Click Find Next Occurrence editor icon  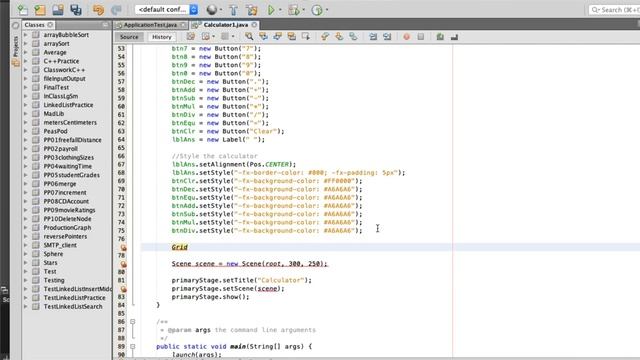coord(278,37)
